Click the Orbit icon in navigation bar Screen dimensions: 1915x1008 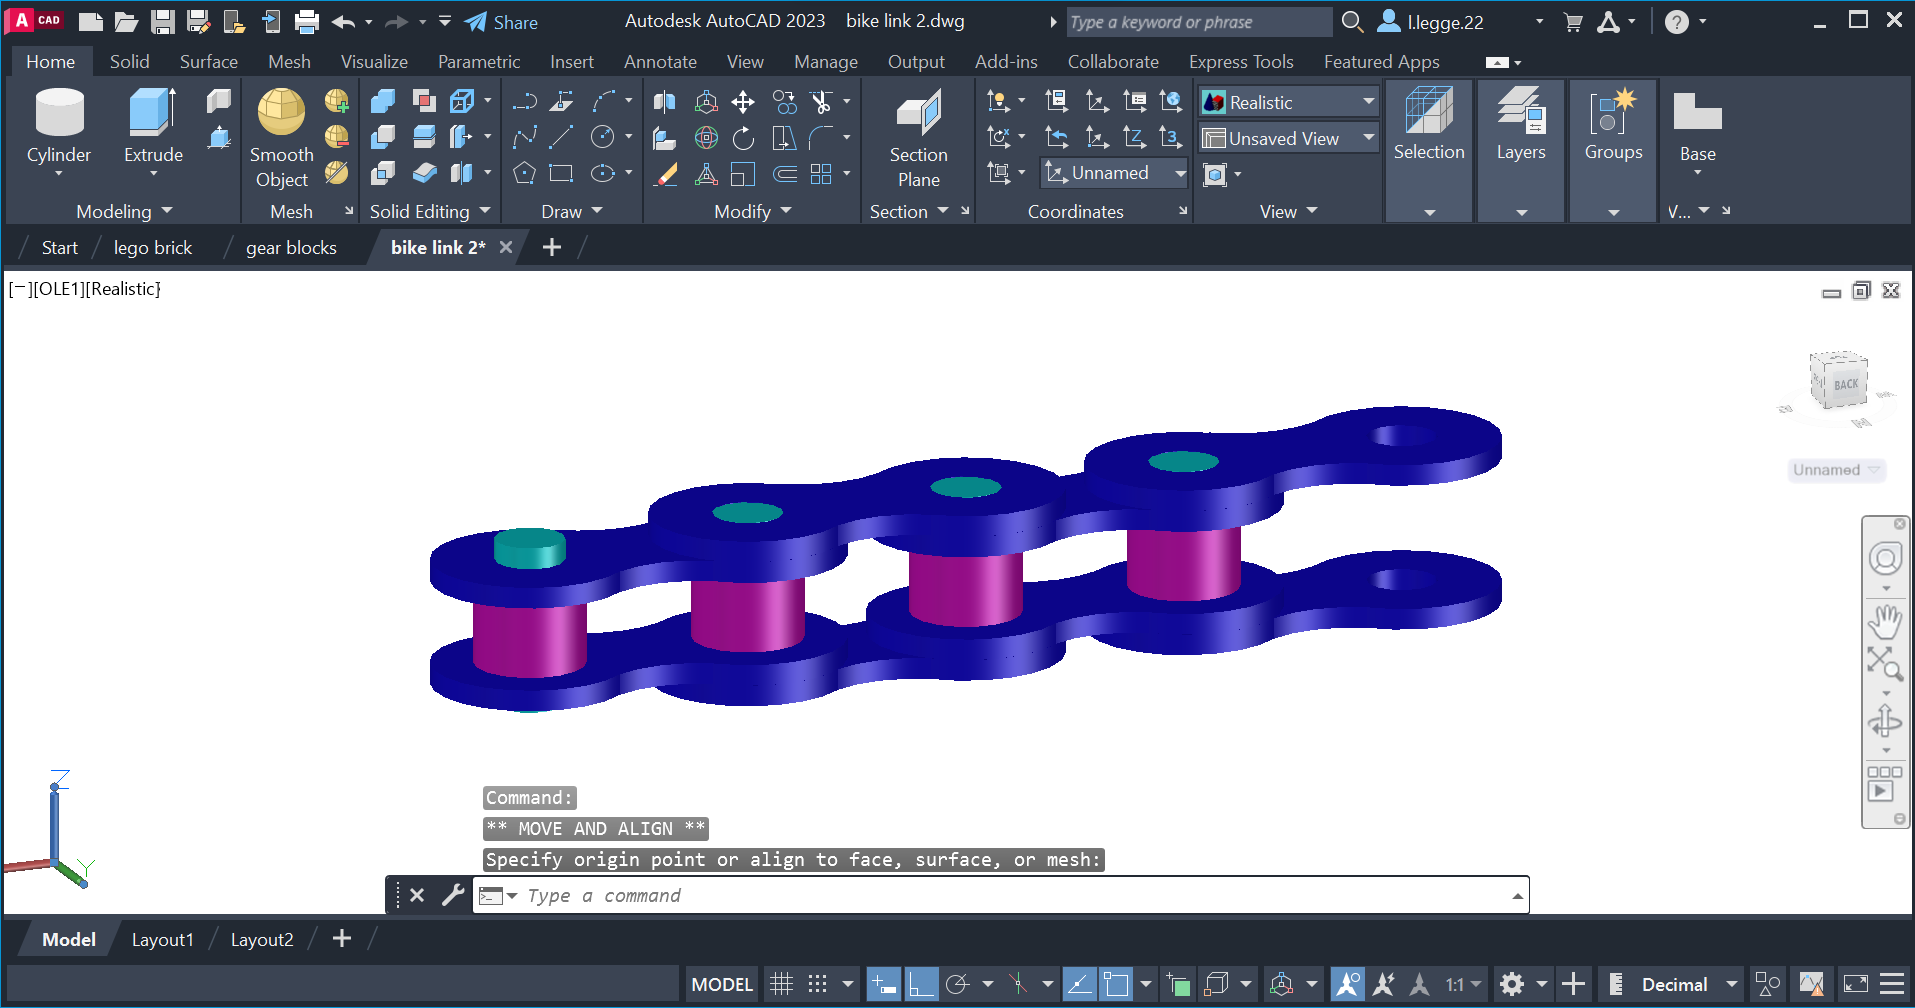point(1885,721)
